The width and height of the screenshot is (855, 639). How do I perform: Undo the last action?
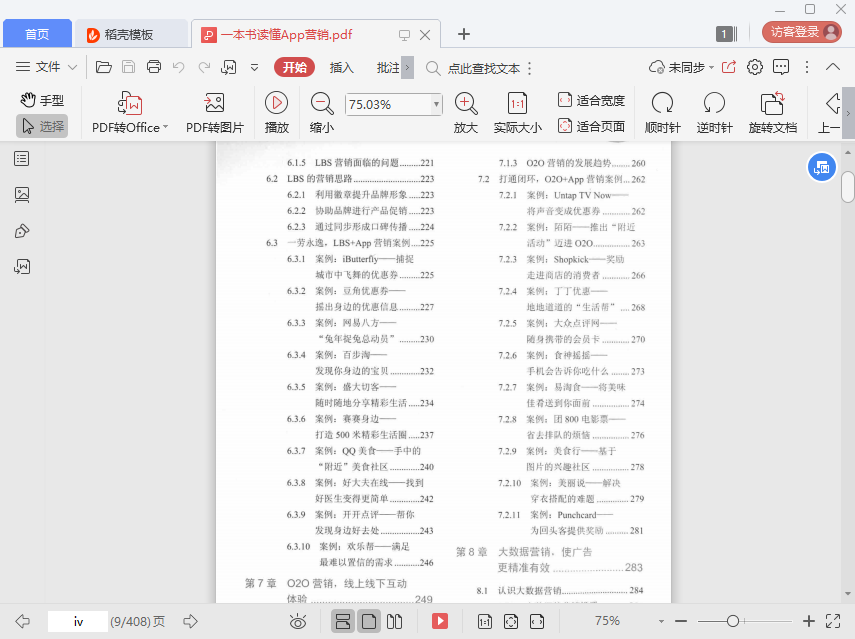coord(178,67)
